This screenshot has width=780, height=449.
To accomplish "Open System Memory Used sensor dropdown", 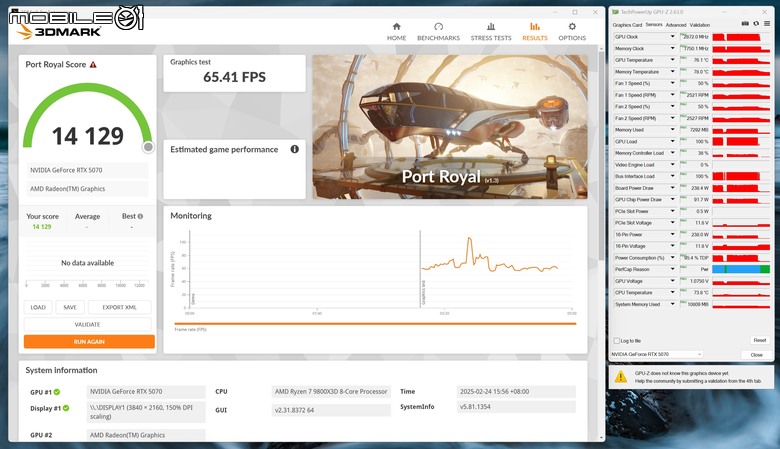I will (x=673, y=304).
